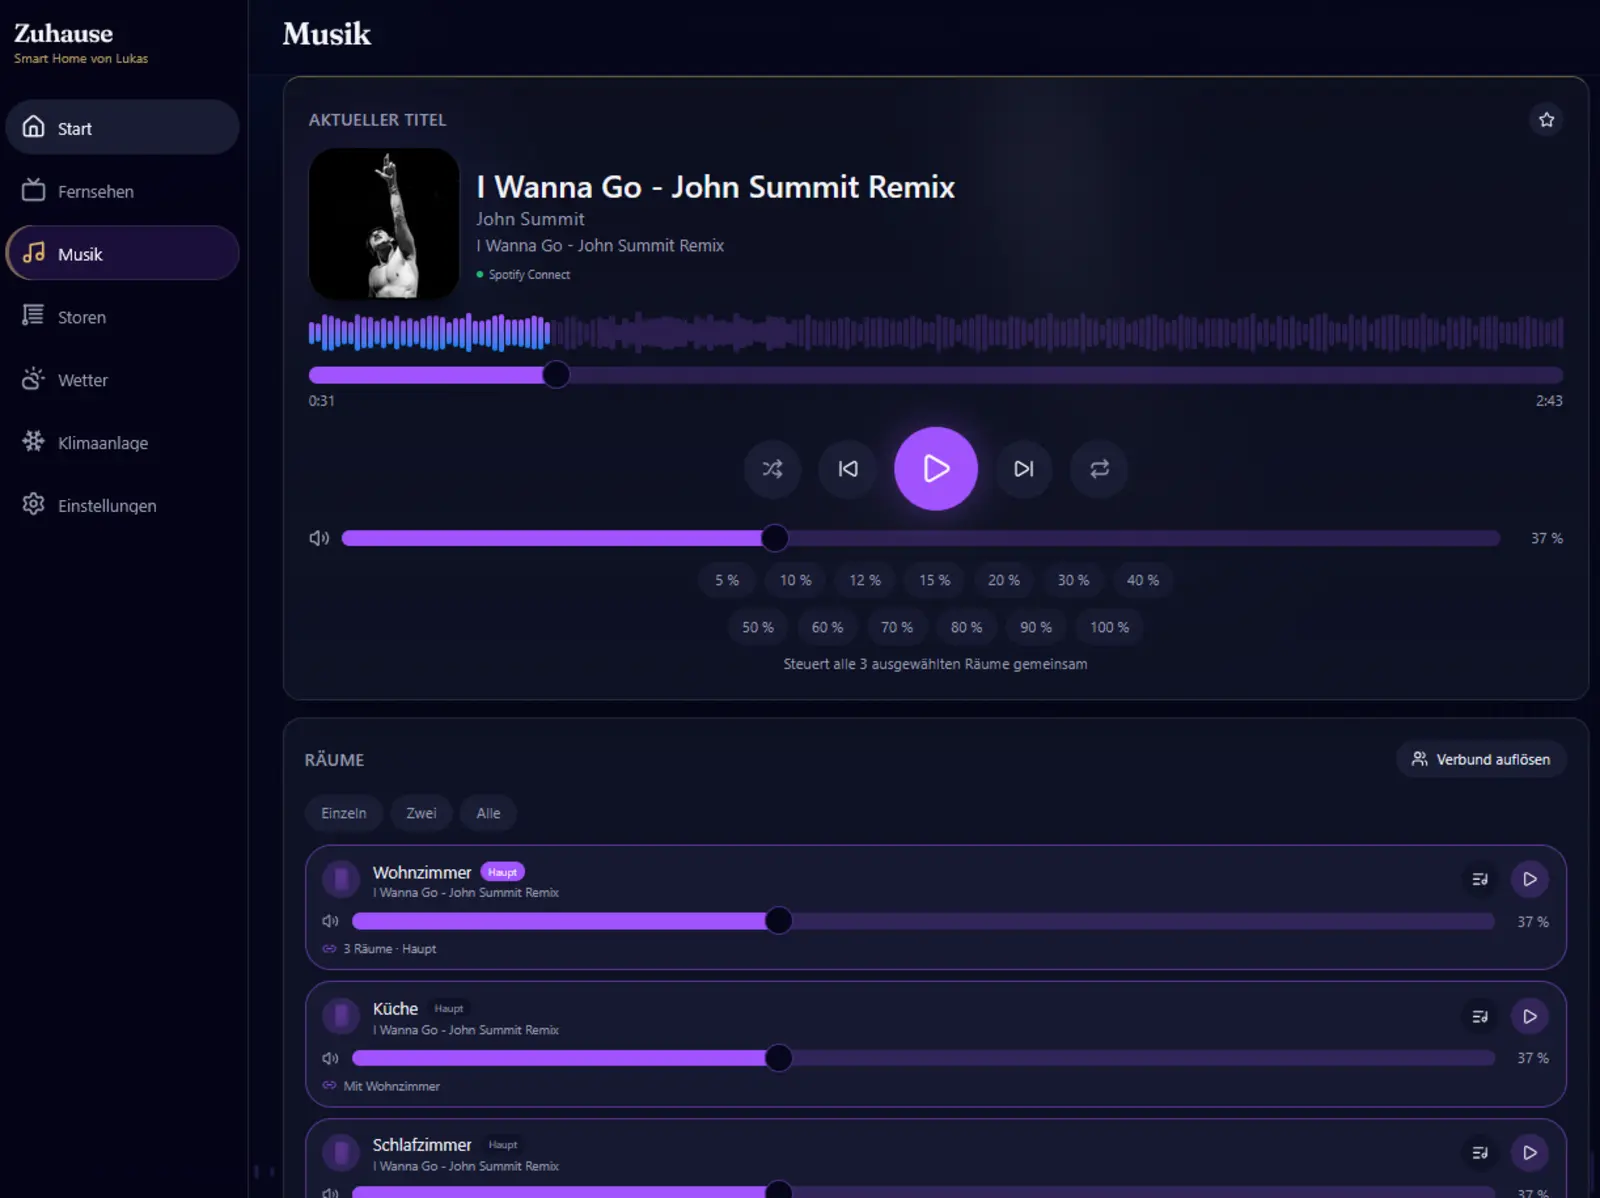The width and height of the screenshot is (1600, 1198).
Task: Click the audio waveform display
Action: pyautogui.click(x=936, y=332)
